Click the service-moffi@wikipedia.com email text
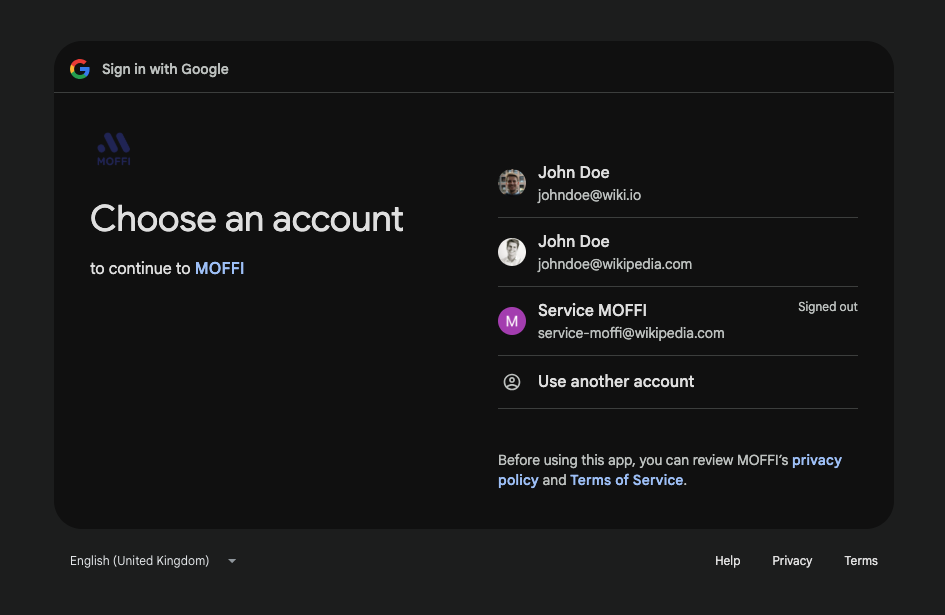This screenshot has height=615, width=945. point(631,333)
